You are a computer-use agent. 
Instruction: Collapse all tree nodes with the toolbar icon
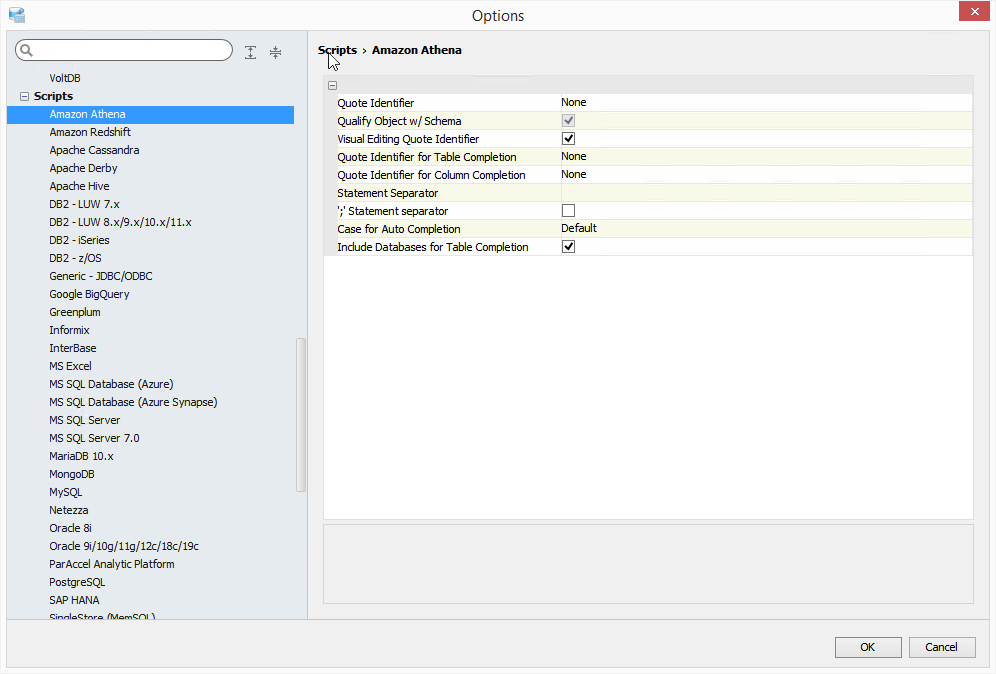pos(276,52)
